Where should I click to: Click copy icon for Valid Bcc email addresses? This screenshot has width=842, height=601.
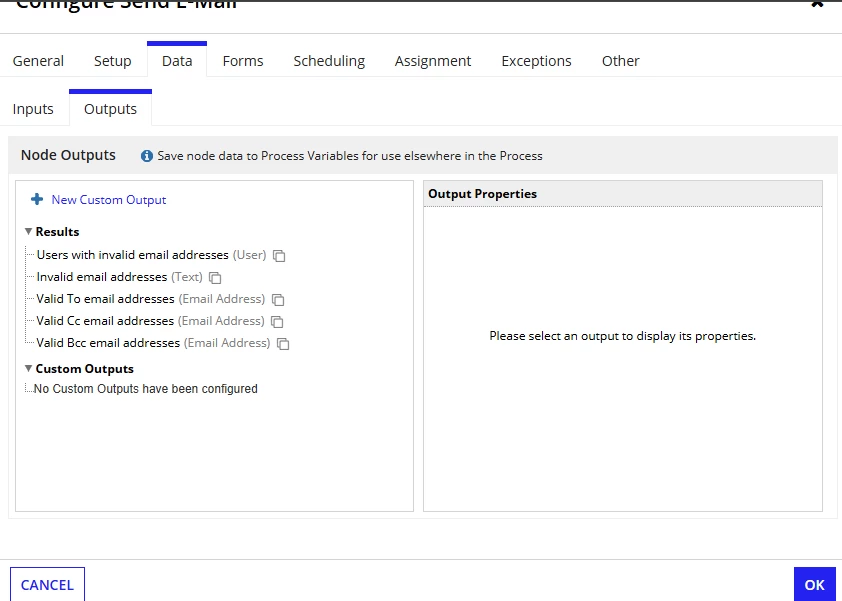tap(283, 344)
